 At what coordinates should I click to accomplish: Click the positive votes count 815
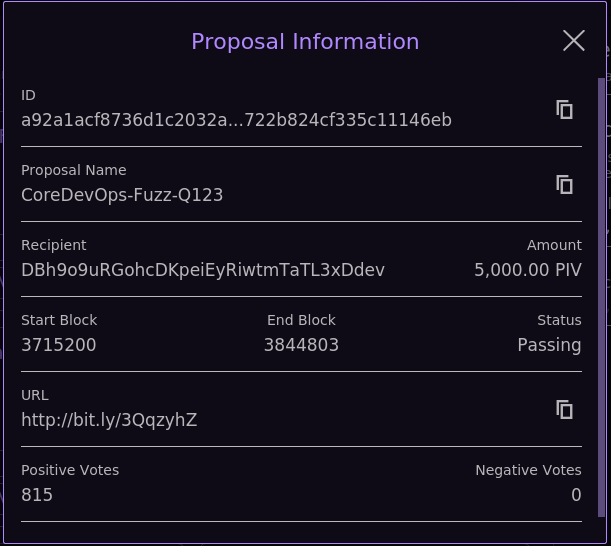37,495
